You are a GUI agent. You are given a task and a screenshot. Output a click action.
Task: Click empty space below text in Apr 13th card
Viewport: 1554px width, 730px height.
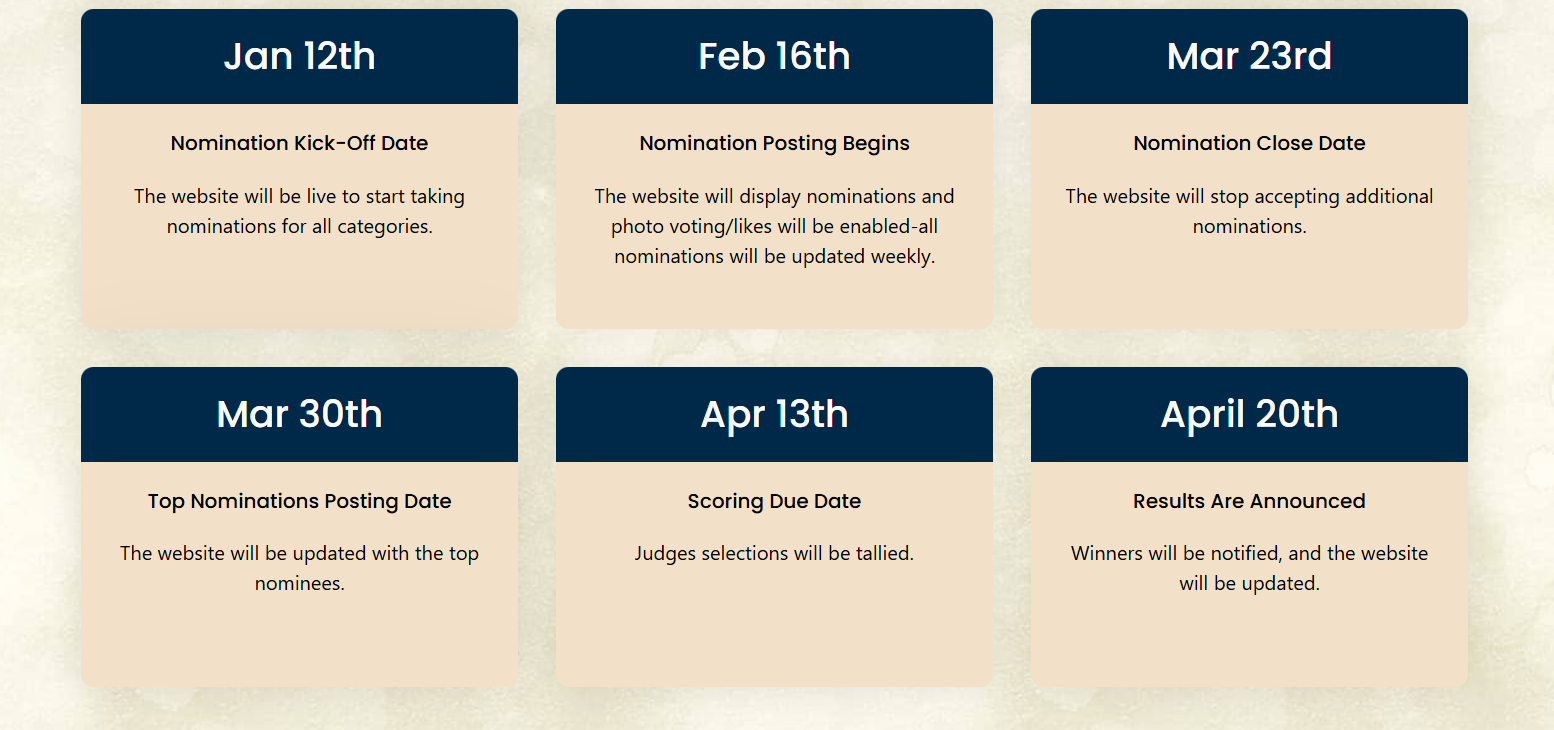pyautogui.click(x=774, y=630)
